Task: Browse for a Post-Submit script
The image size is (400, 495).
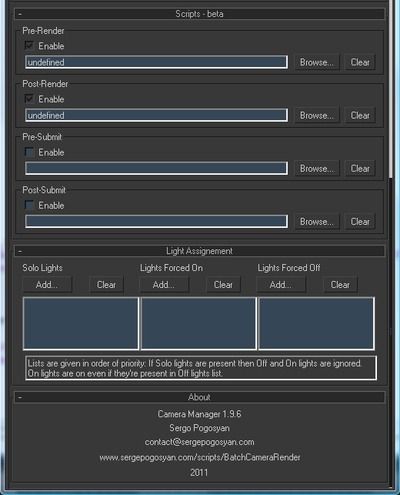Action: coord(317,222)
